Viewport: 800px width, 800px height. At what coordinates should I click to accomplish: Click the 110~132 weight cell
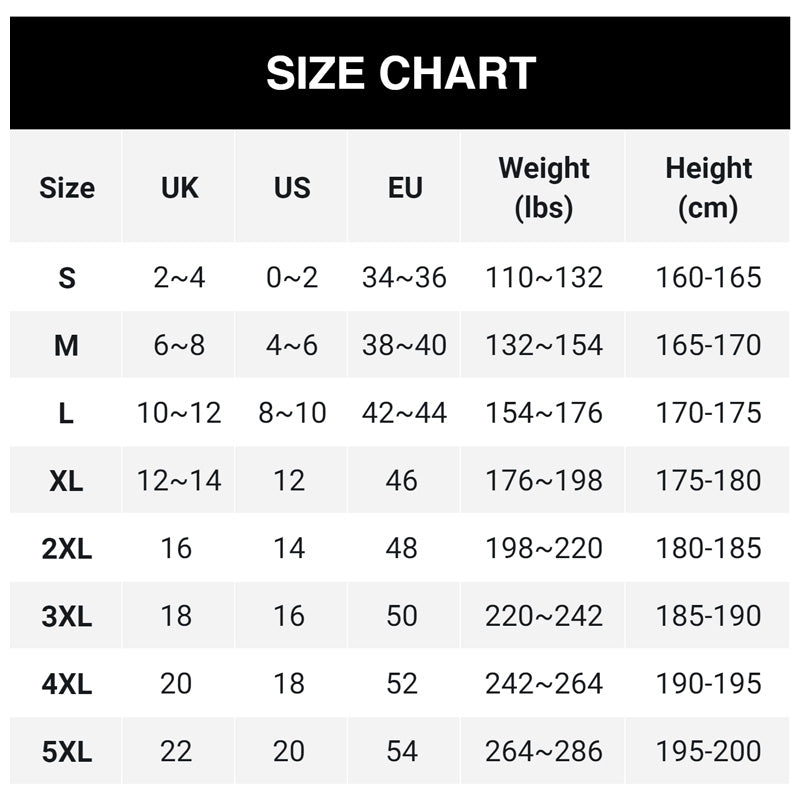pos(544,277)
